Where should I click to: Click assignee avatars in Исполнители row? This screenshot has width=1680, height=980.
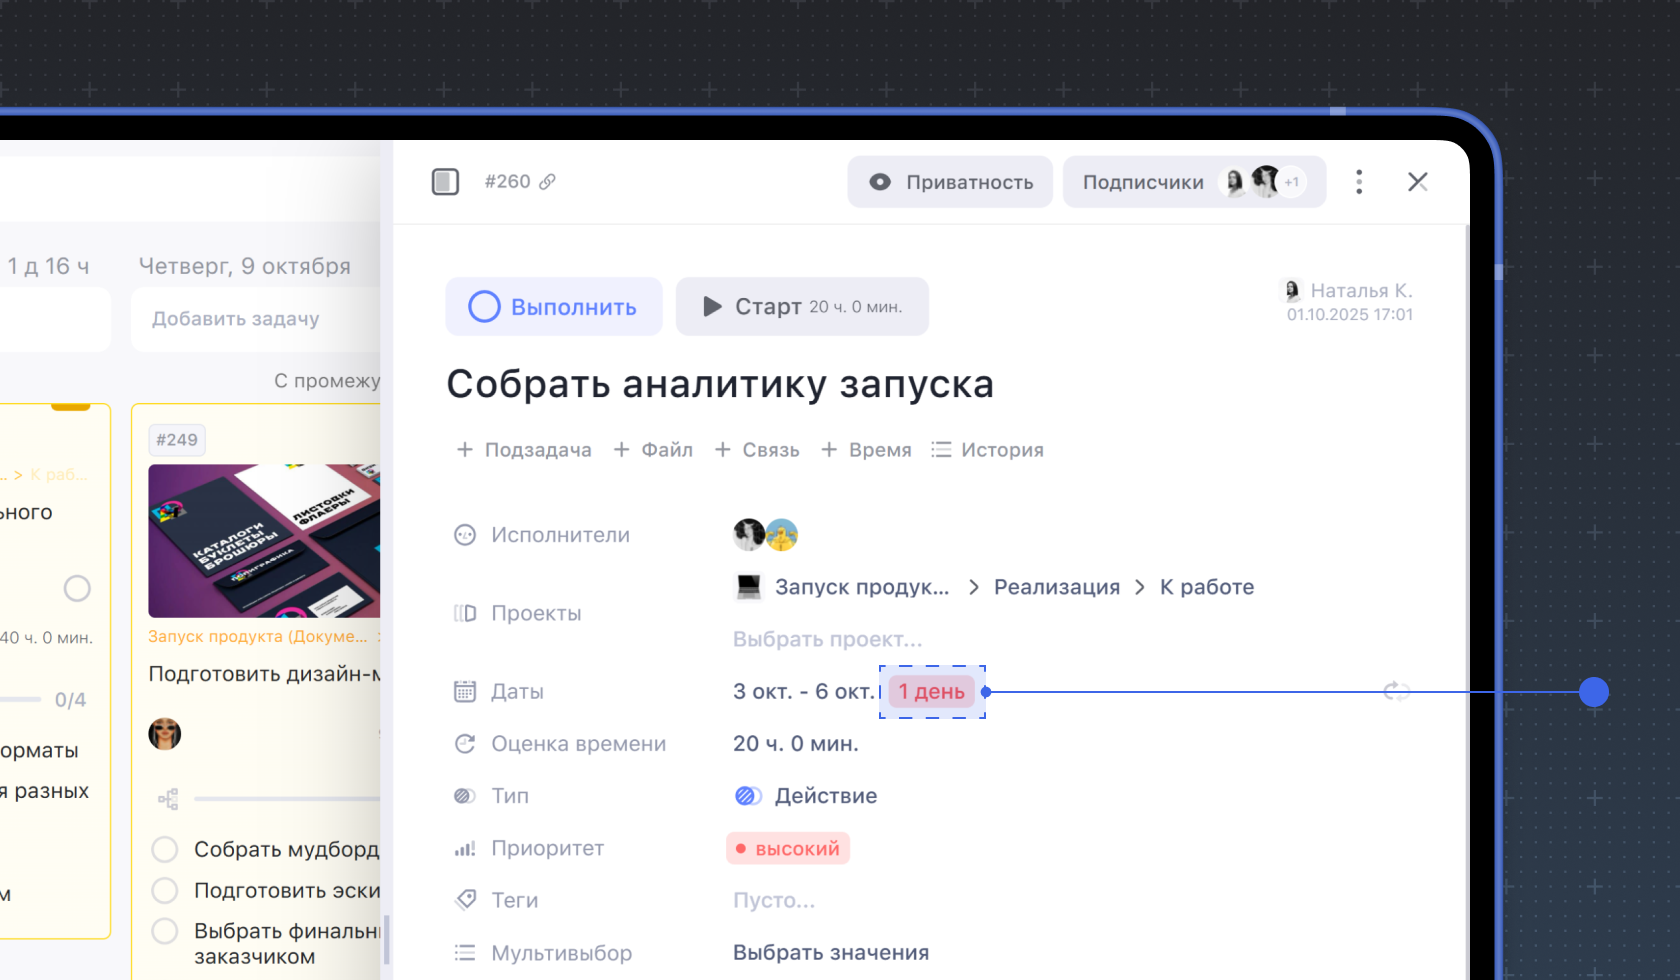click(x=765, y=535)
